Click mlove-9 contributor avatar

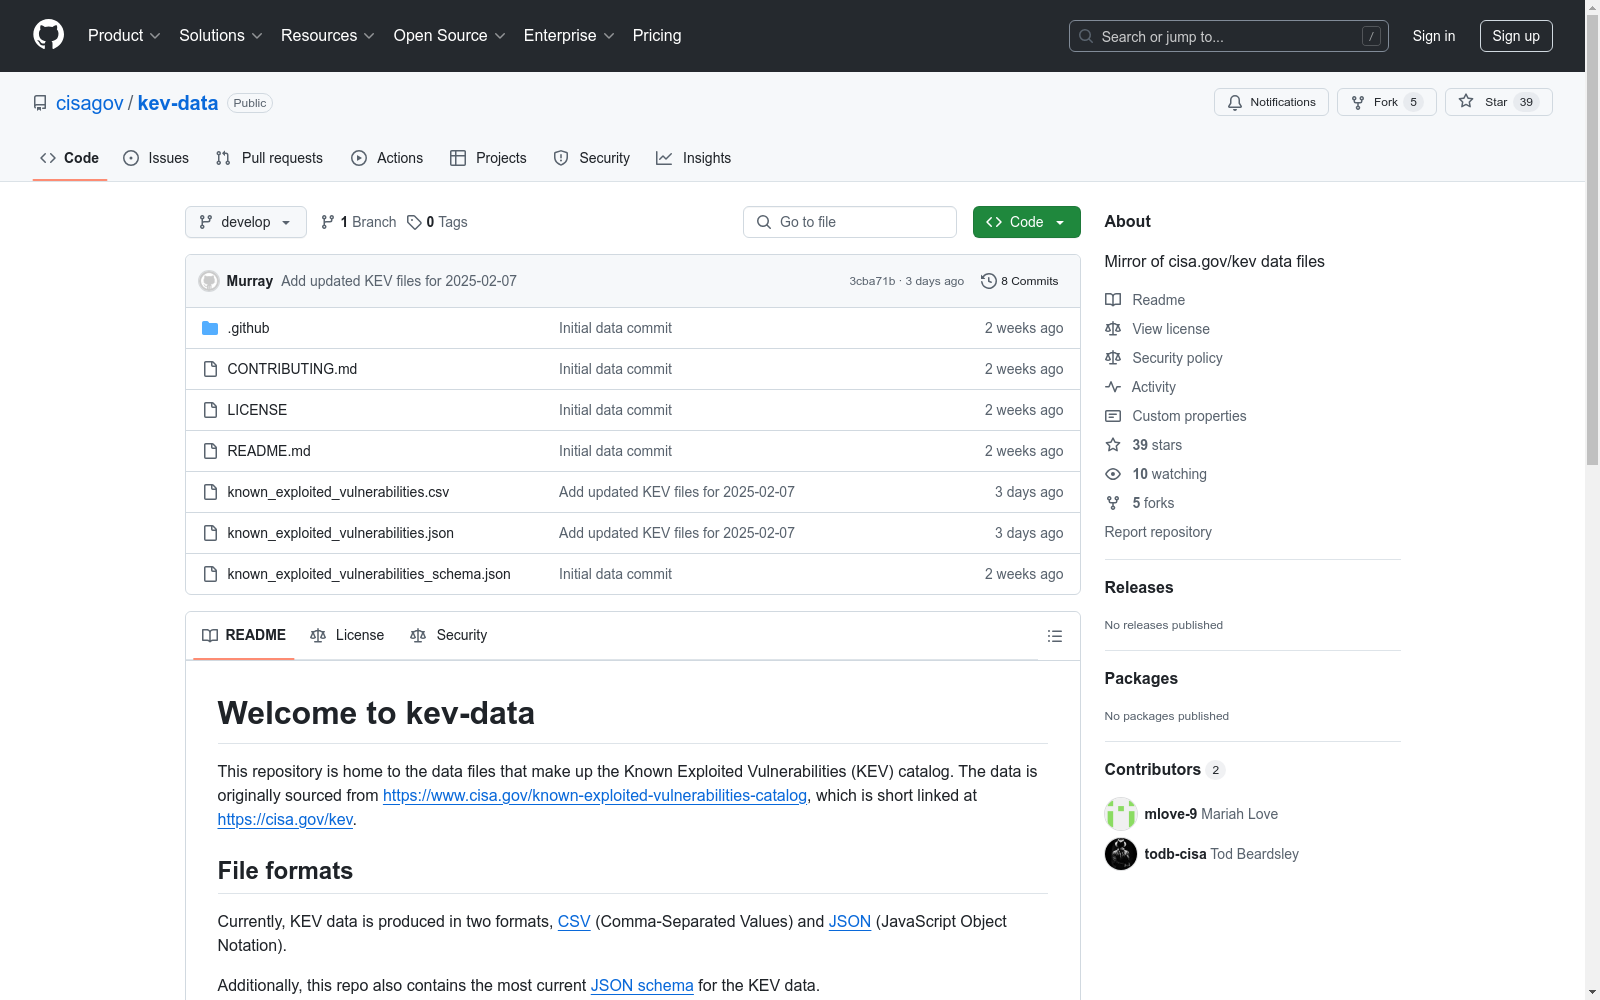coord(1121,814)
